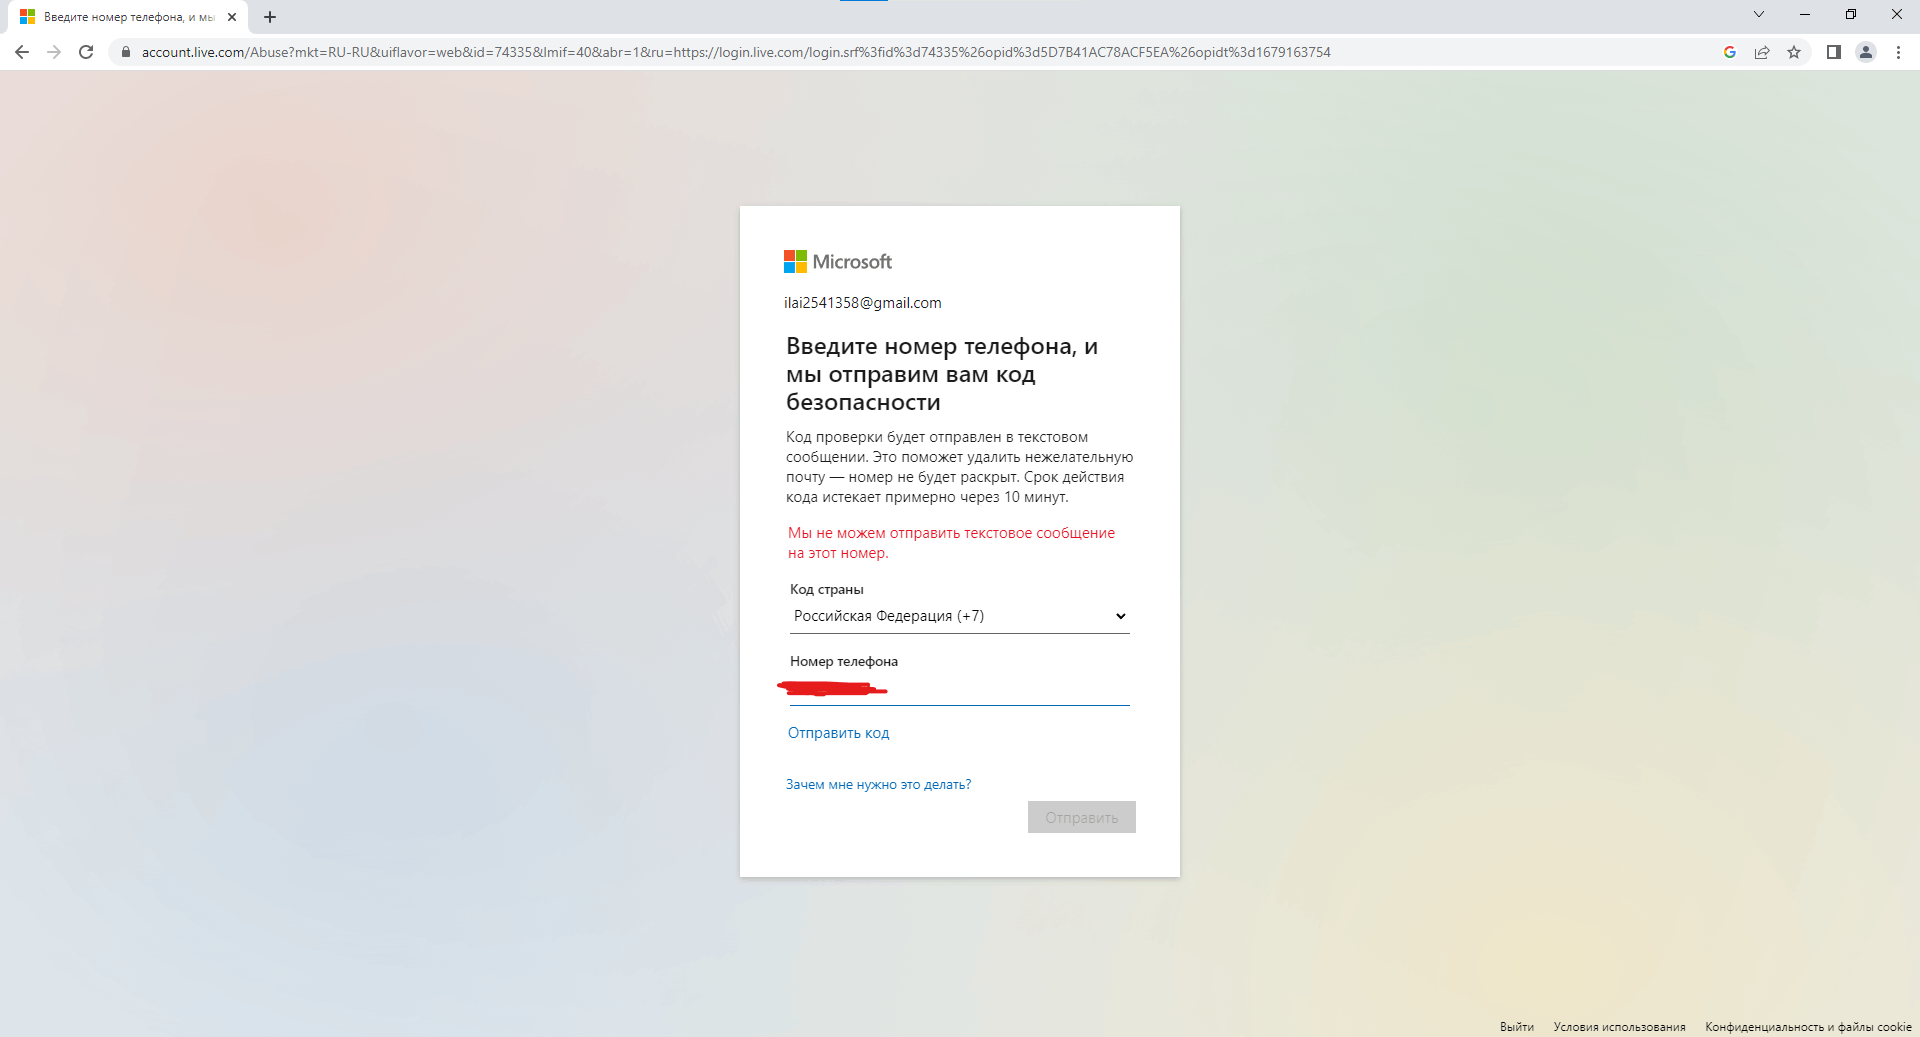The height and width of the screenshot is (1037, 1920).
Task: Click the heading Введите номер телефона
Action: point(942,374)
